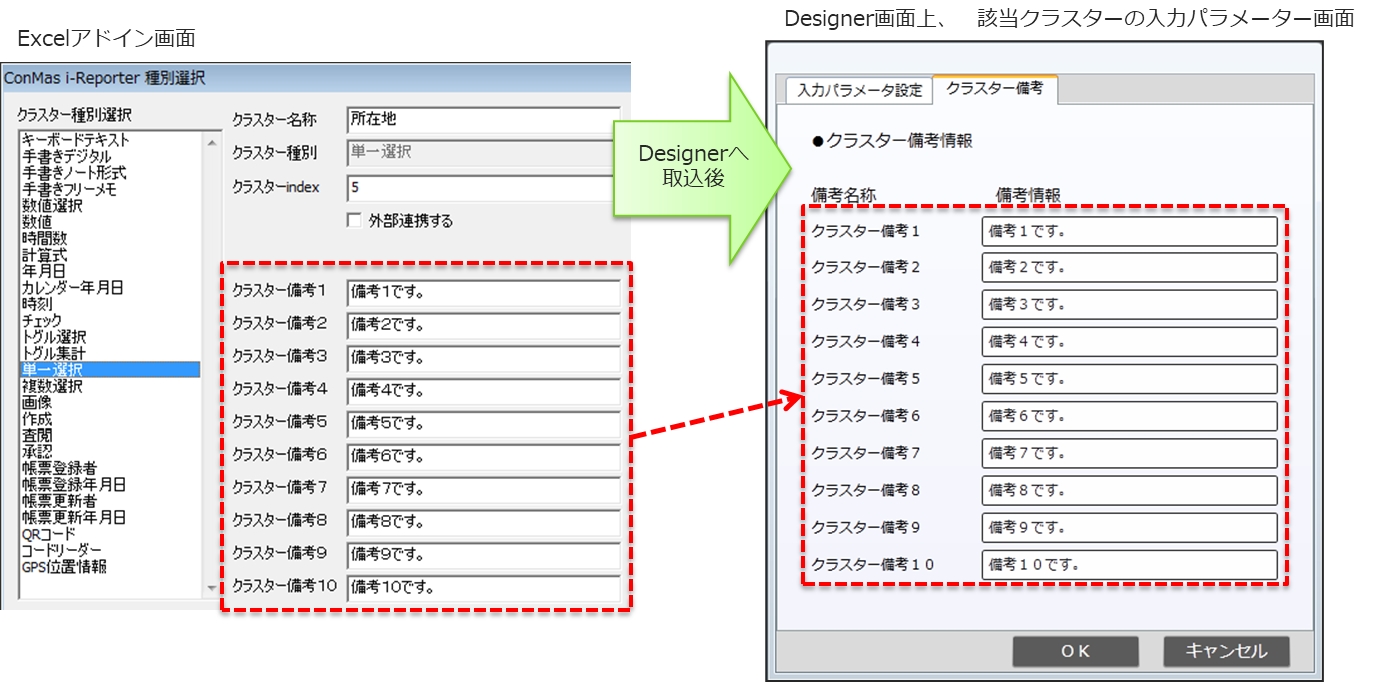Viewport: 1373px width, 682px height.
Task: Select 複数選択 from the type list
Action: [52, 386]
